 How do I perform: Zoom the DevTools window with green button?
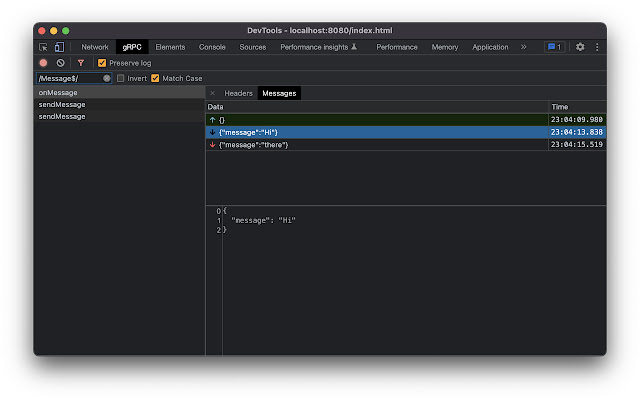pos(66,31)
